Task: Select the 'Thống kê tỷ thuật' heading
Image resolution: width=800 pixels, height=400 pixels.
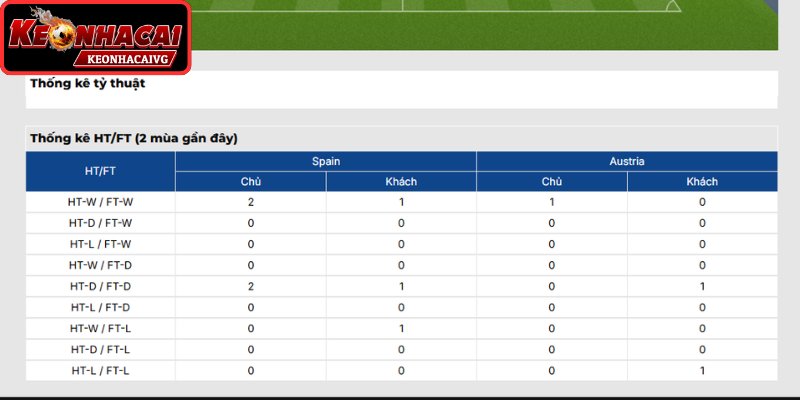Action: [87, 83]
